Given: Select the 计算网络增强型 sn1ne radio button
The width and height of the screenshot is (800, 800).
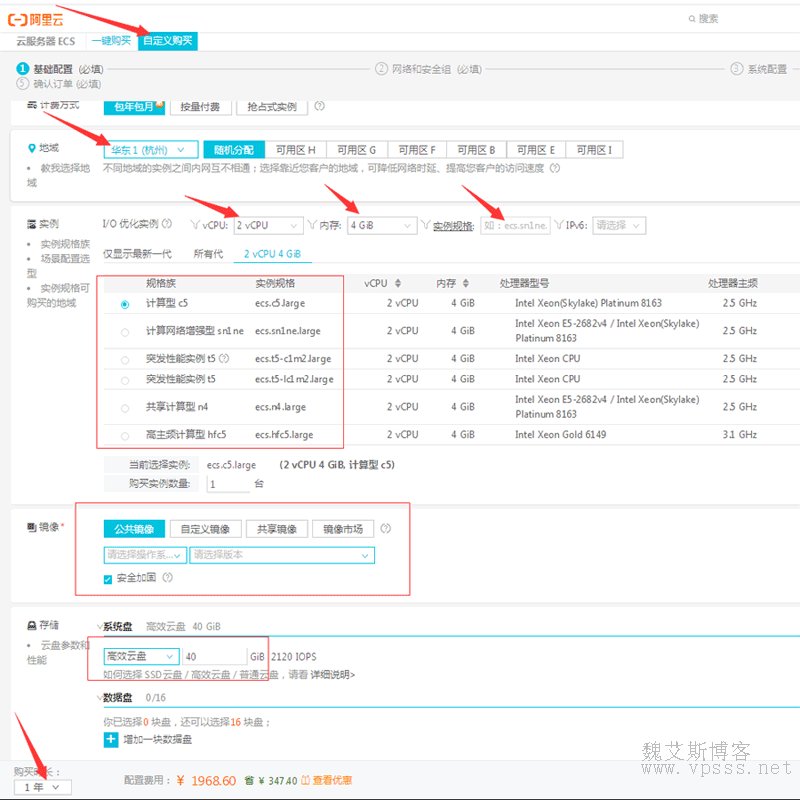Looking at the screenshot, I should click(x=125, y=331).
